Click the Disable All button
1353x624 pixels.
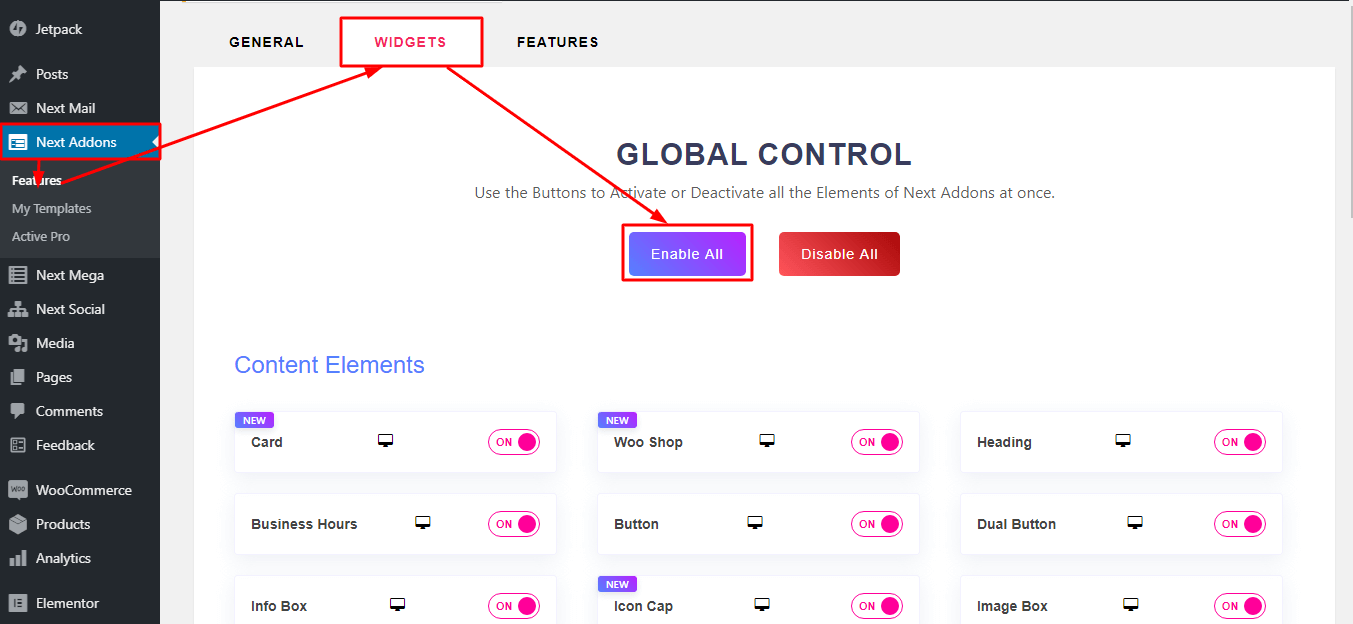pos(839,254)
